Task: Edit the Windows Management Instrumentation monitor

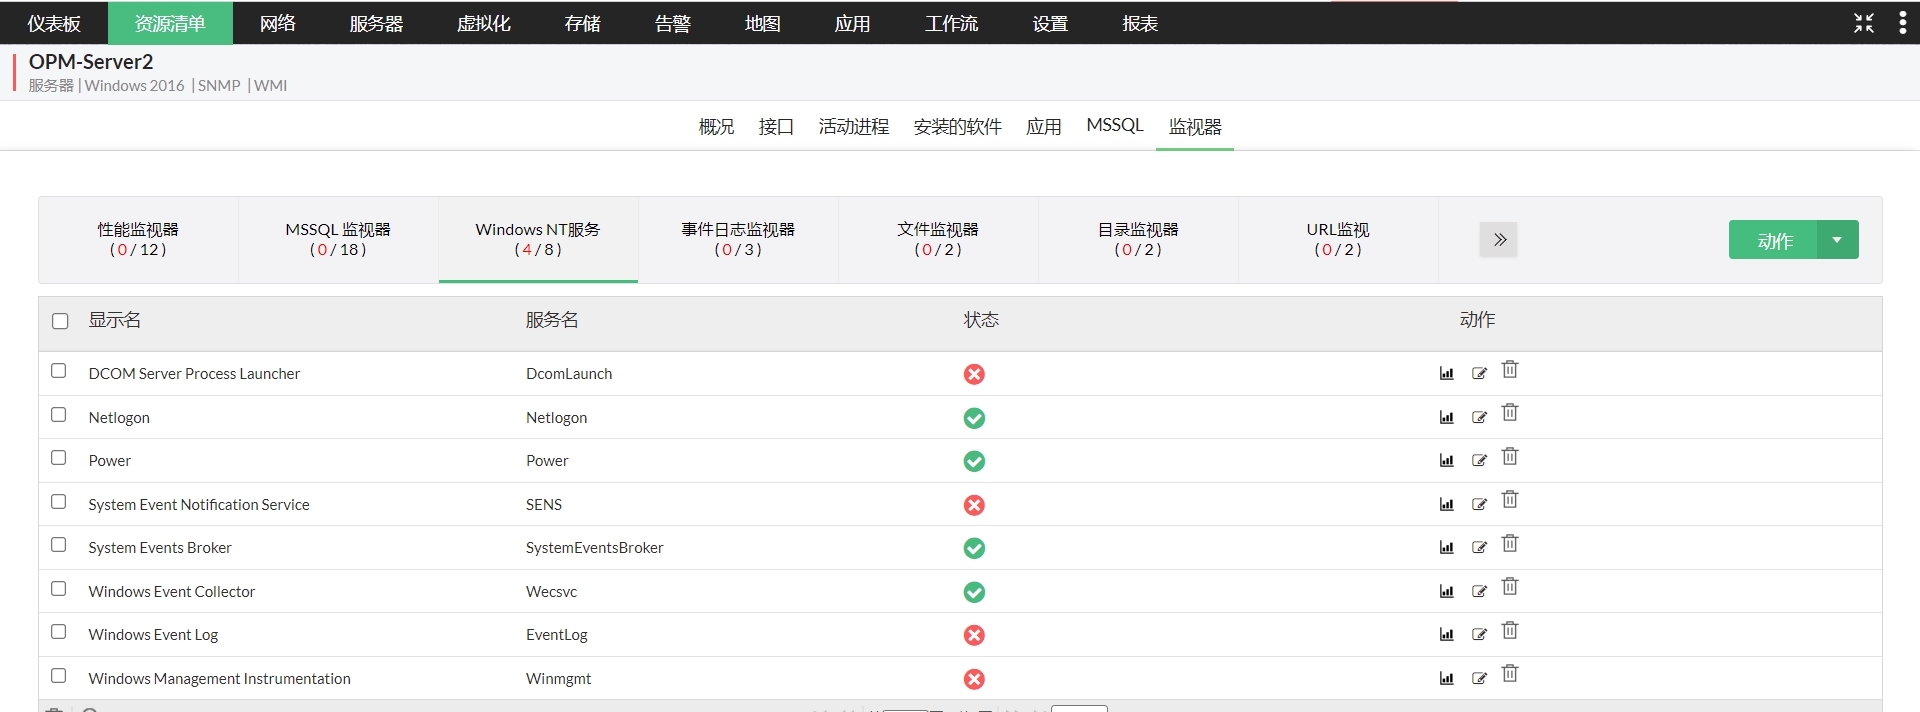Action: tap(1479, 679)
